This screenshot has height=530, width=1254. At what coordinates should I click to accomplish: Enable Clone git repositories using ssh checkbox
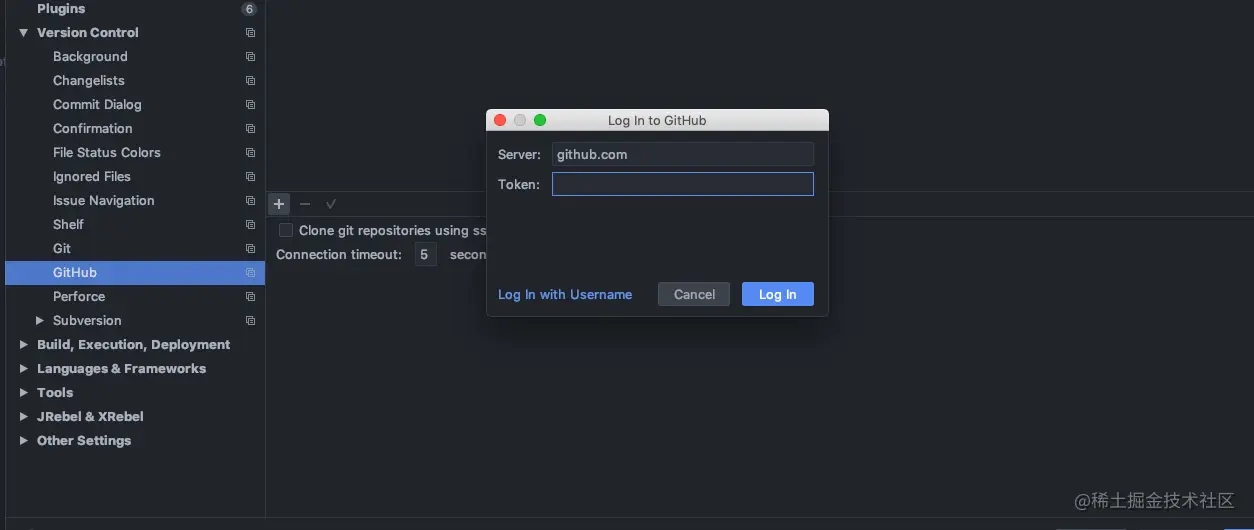(286, 230)
